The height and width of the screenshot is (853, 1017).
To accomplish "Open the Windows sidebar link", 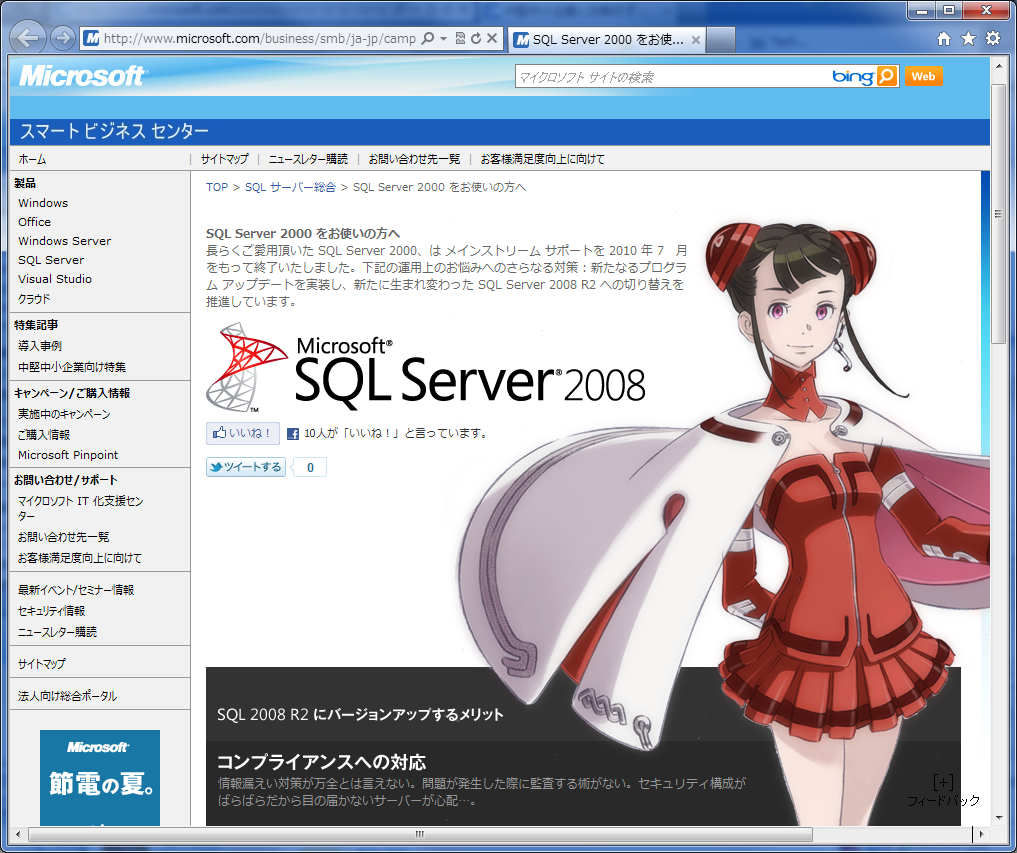I will 43,203.
